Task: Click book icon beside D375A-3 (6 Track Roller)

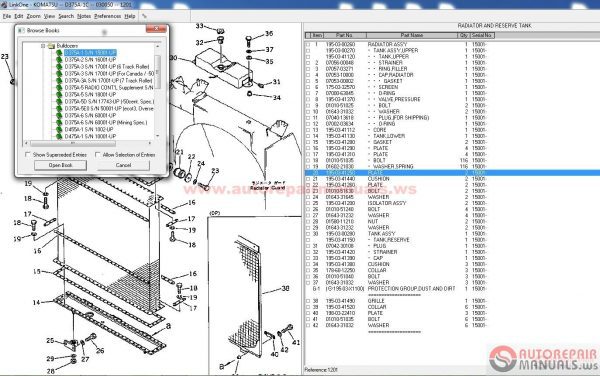Action: point(59,67)
